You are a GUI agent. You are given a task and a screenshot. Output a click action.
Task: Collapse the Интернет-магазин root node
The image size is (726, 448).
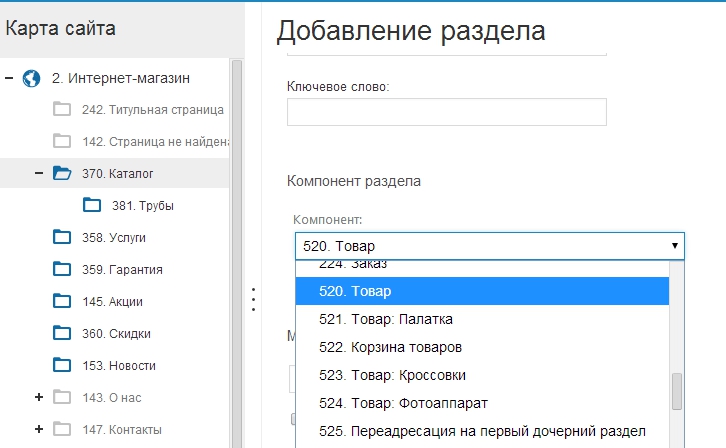[x=9, y=78]
